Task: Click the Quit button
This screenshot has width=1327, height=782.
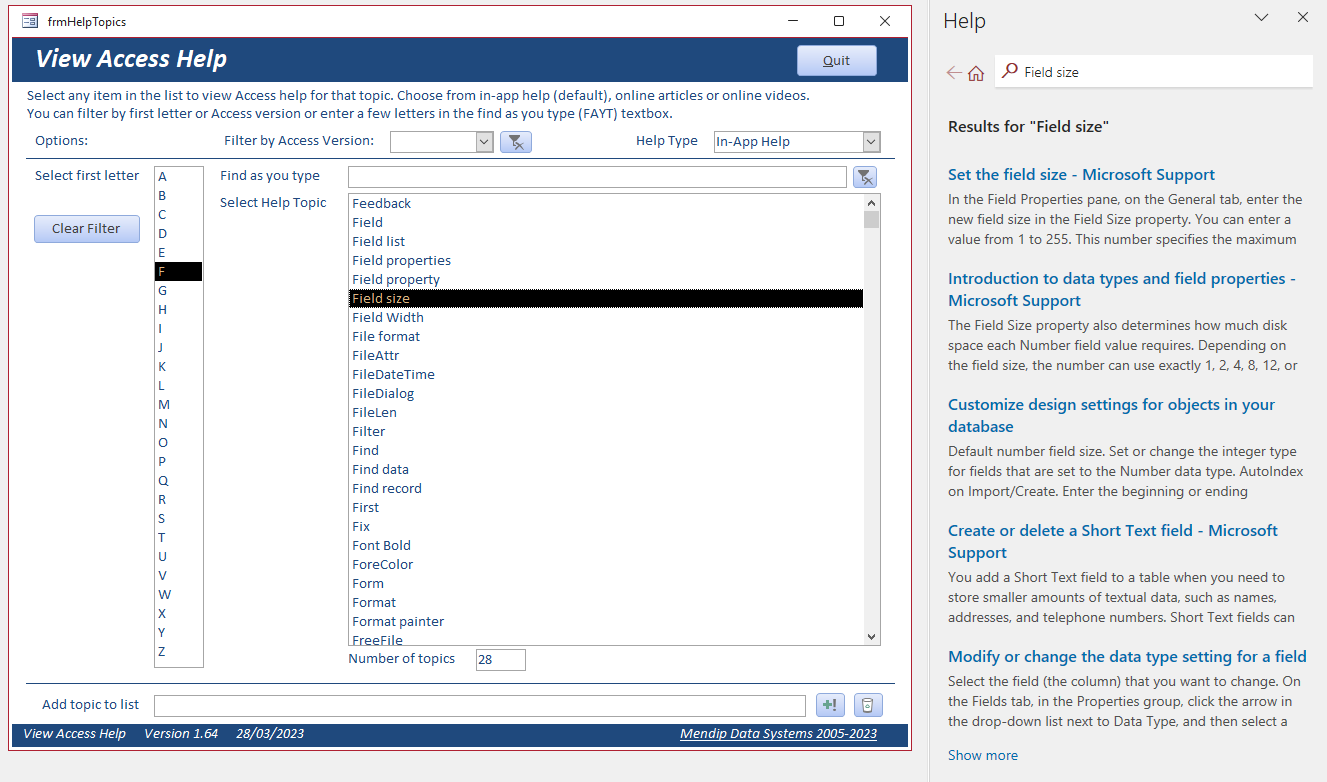Action: (x=837, y=61)
